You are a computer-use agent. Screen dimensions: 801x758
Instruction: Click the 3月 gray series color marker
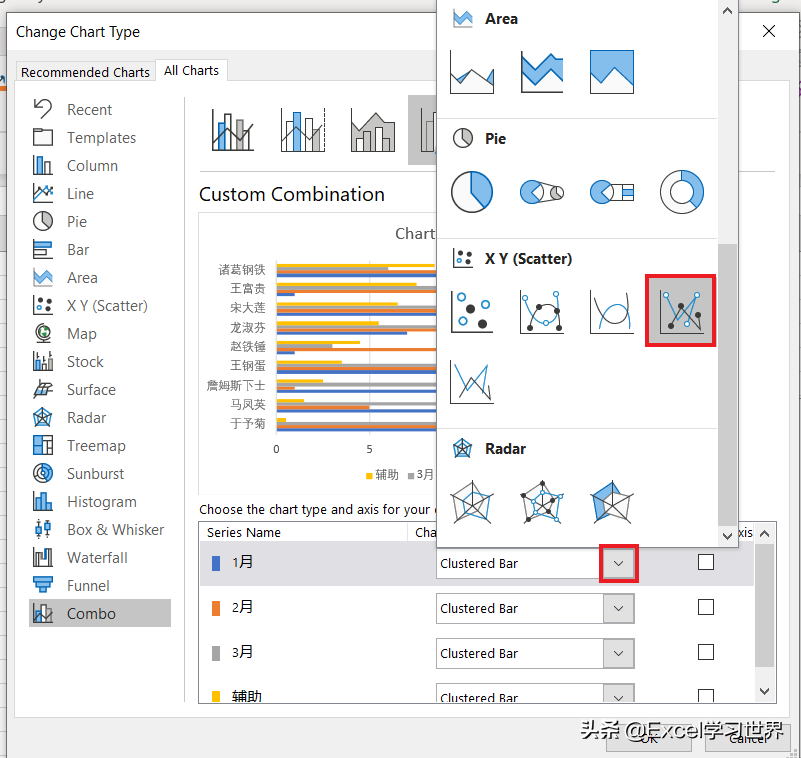(216, 653)
